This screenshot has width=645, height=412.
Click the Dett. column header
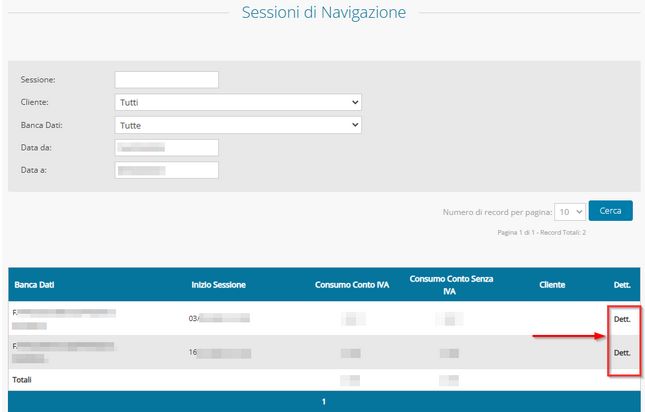(x=621, y=285)
